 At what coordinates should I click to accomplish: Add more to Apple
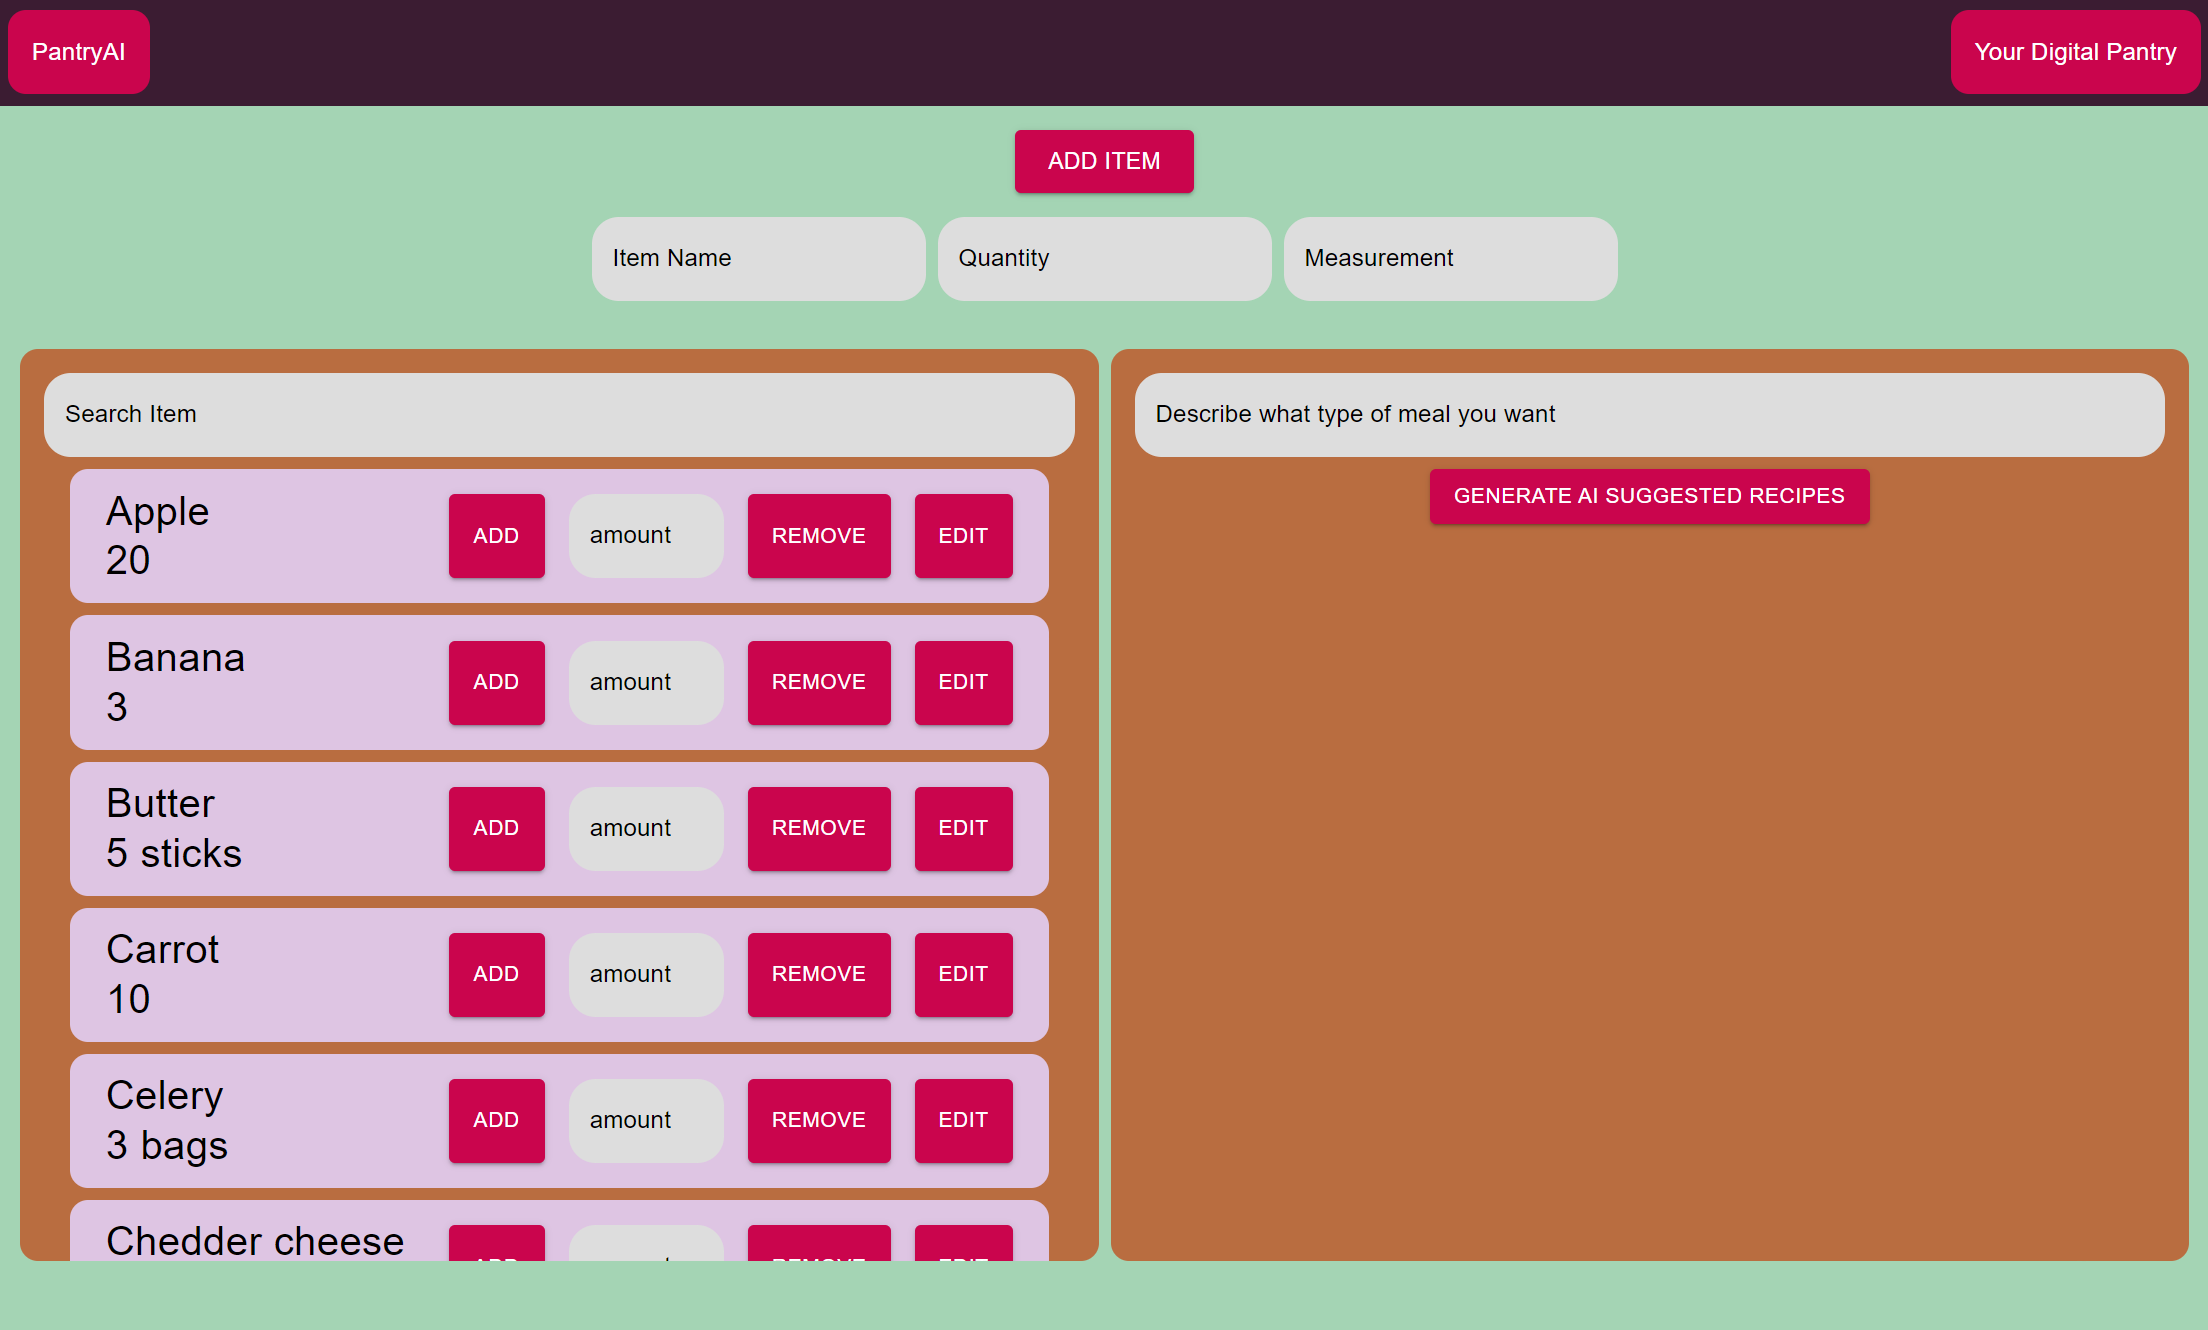coord(496,536)
